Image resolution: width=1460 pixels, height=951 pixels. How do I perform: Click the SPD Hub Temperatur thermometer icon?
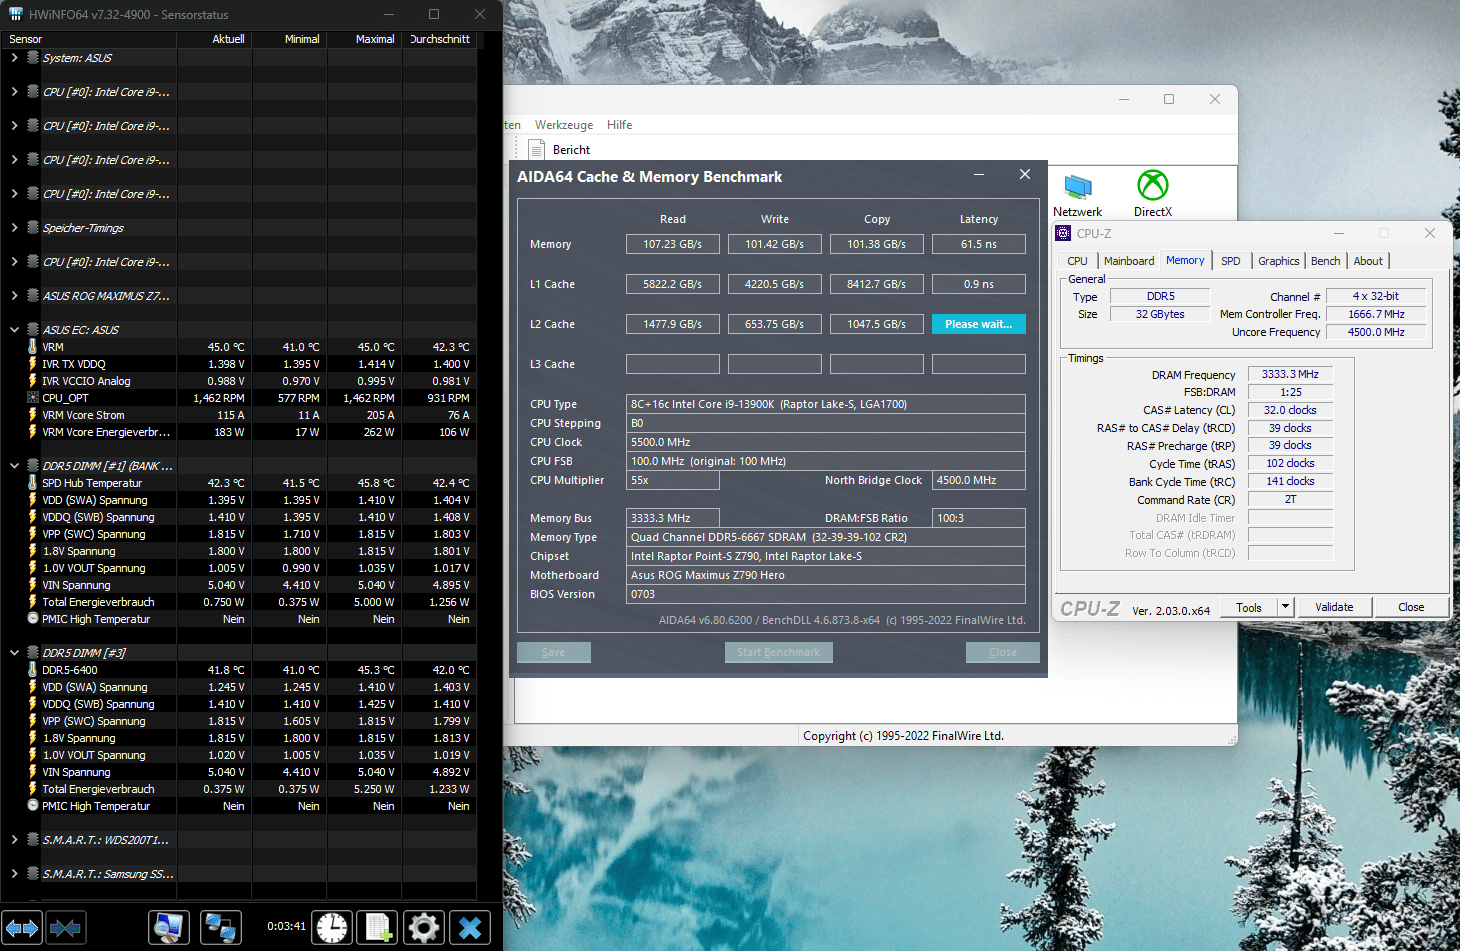pos(33,483)
